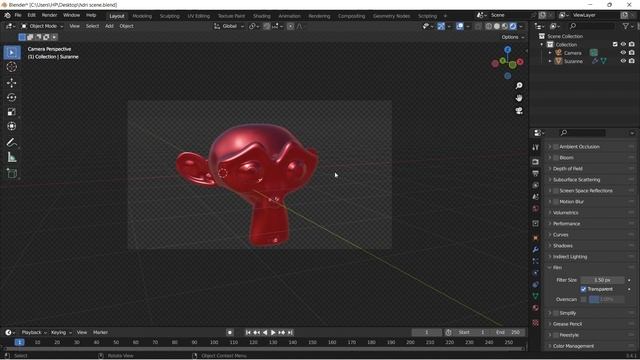The height and width of the screenshot is (360, 640).
Task: Open the viewport Select menu
Action: tap(92, 26)
